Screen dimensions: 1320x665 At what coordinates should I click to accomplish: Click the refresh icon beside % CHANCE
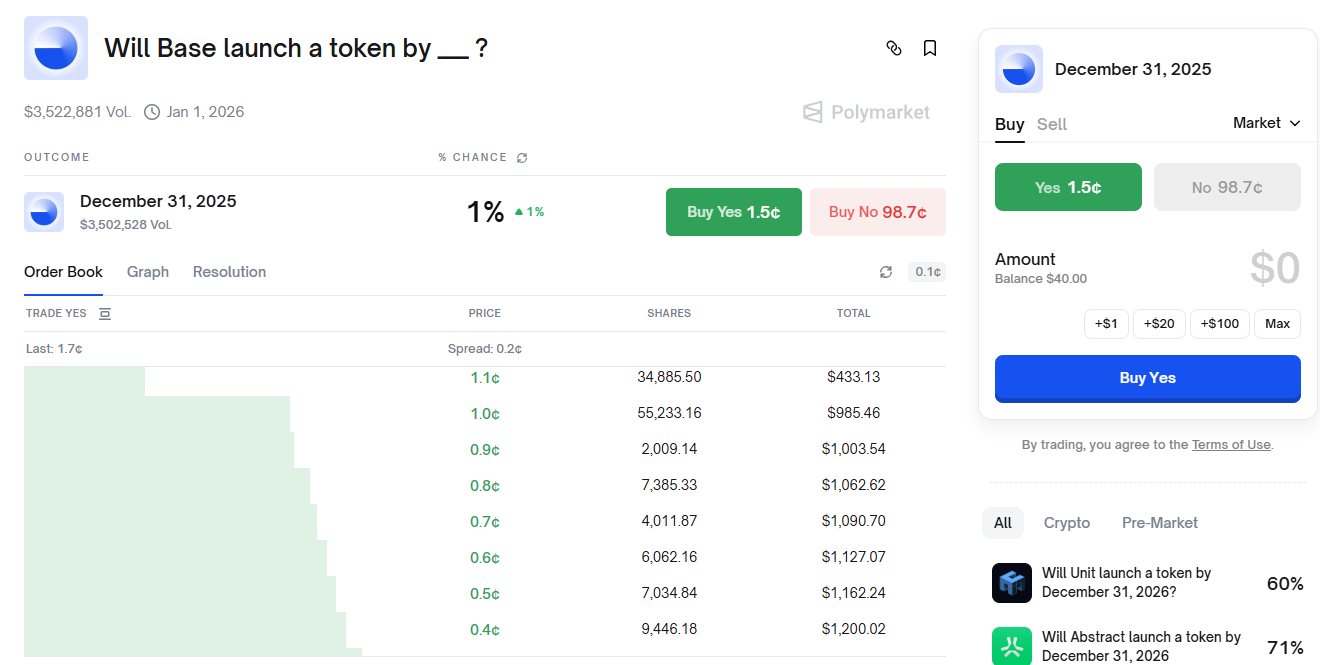click(x=521, y=157)
